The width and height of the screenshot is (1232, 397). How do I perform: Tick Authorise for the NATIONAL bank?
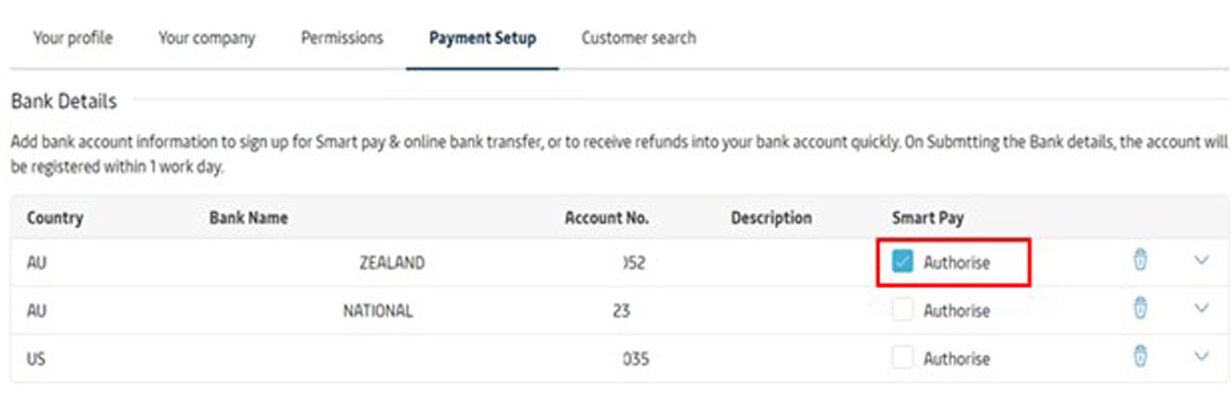[902, 310]
